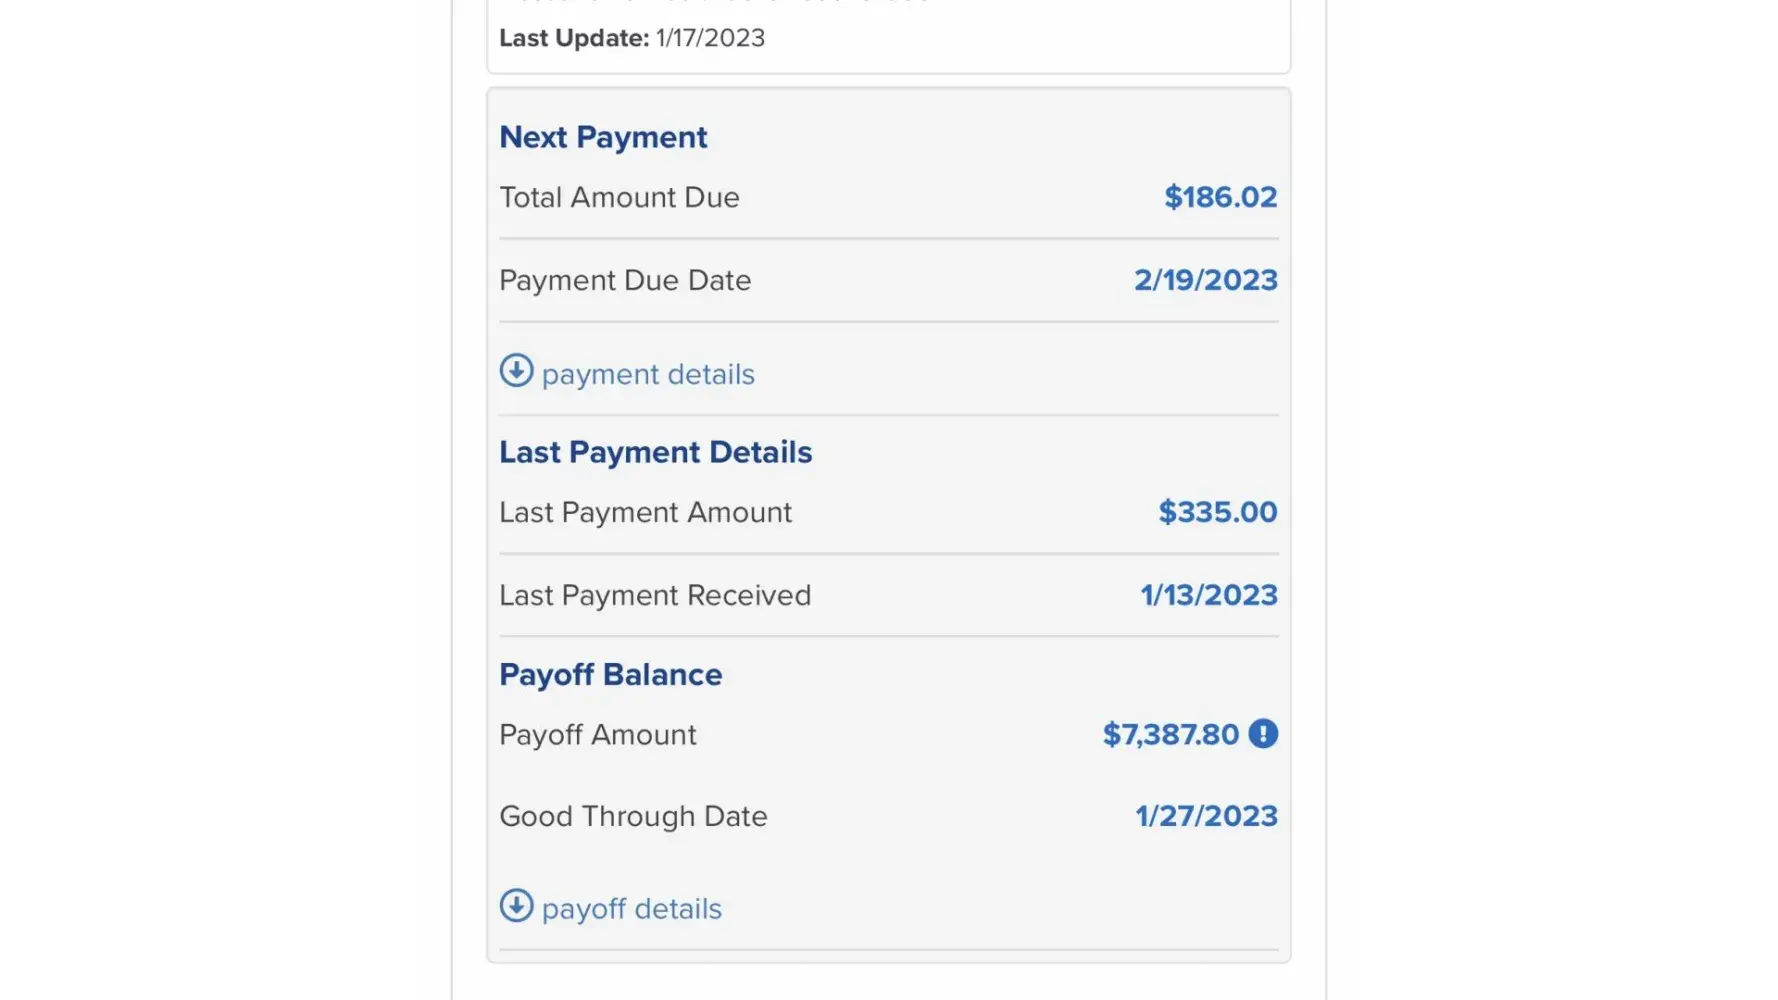Viewport: 1778px width, 1000px height.
Task: Click the Total Amount Due label
Action: click(x=619, y=198)
